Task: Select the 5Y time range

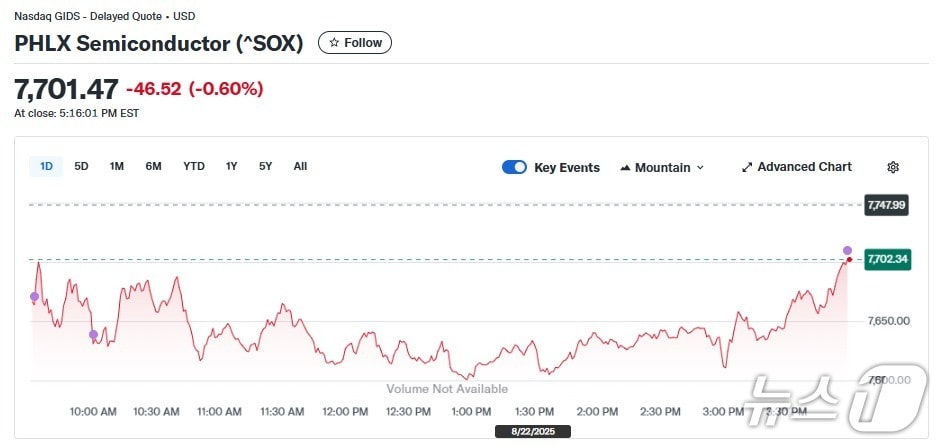Action: click(x=265, y=166)
